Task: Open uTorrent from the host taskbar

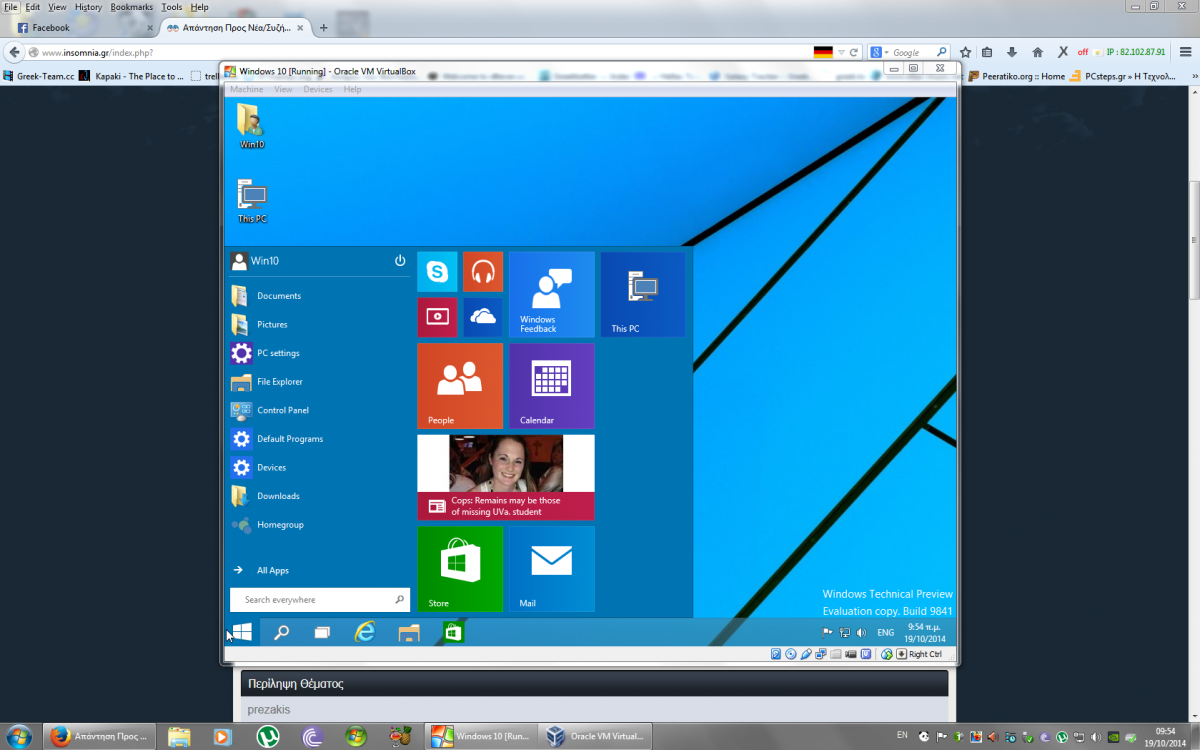Action: 268,737
